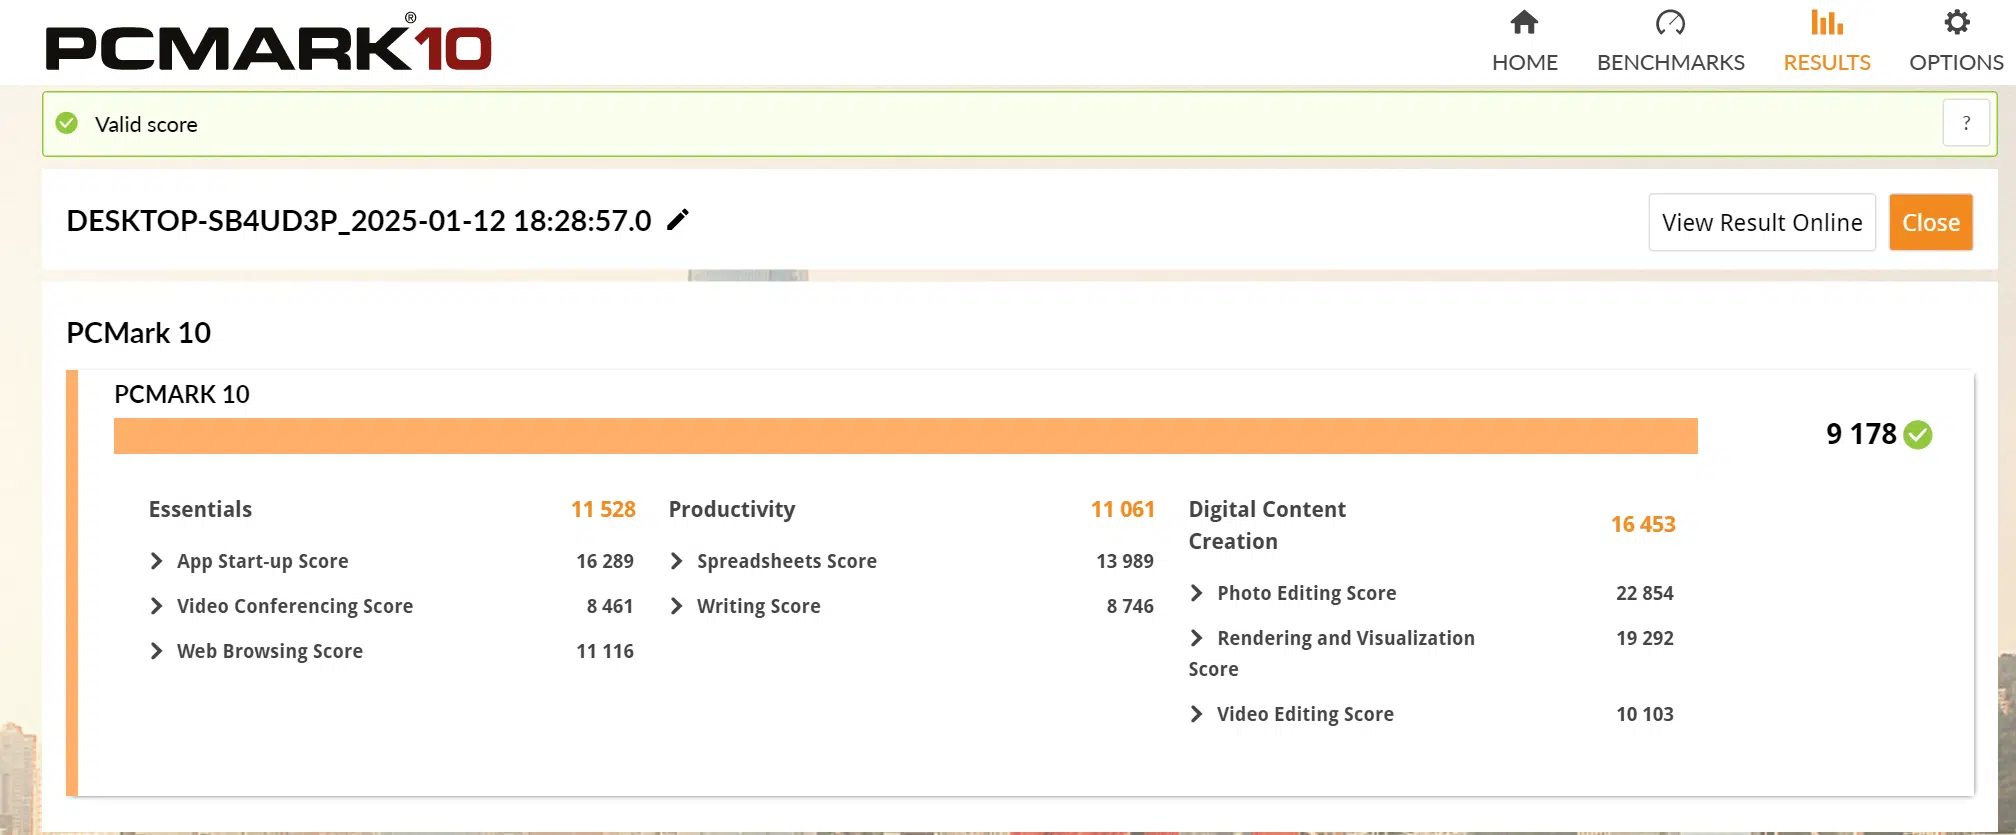Click the PCMARK 10 card heading
The image size is (2016, 835).
pos(182,394)
